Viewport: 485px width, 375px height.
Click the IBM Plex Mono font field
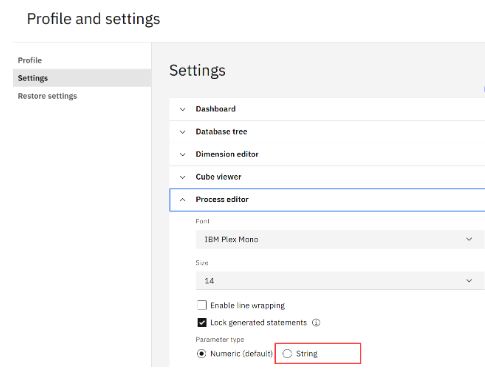click(x=339, y=239)
